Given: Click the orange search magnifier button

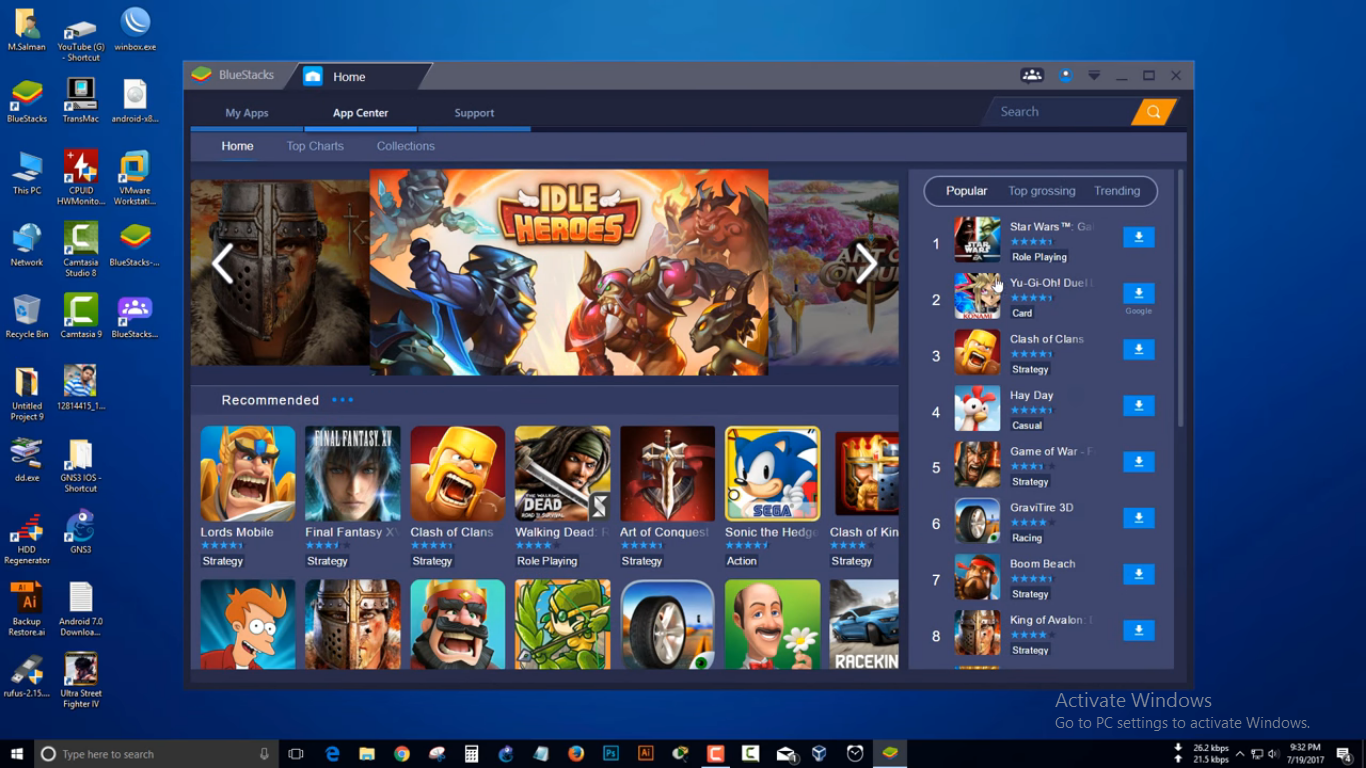Looking at the screenshot, I should pos(1153,112).
